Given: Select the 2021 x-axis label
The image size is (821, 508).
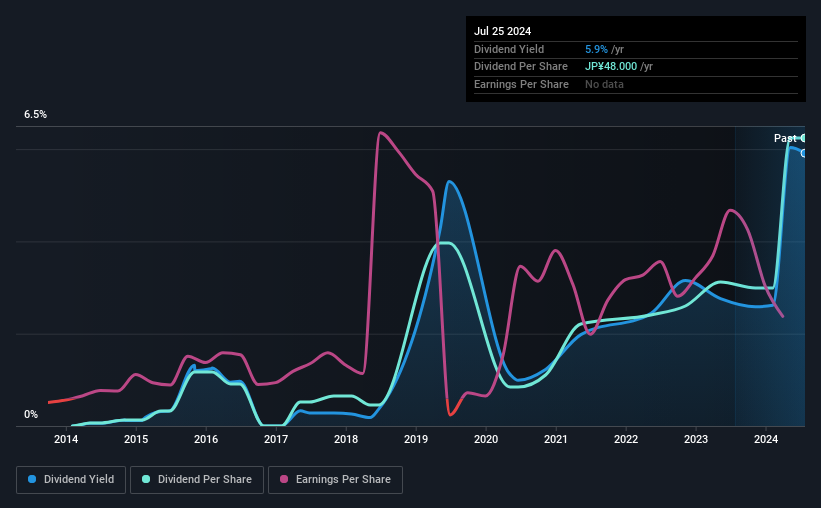Looking at the screenshot, I should [x=556, y=439].
